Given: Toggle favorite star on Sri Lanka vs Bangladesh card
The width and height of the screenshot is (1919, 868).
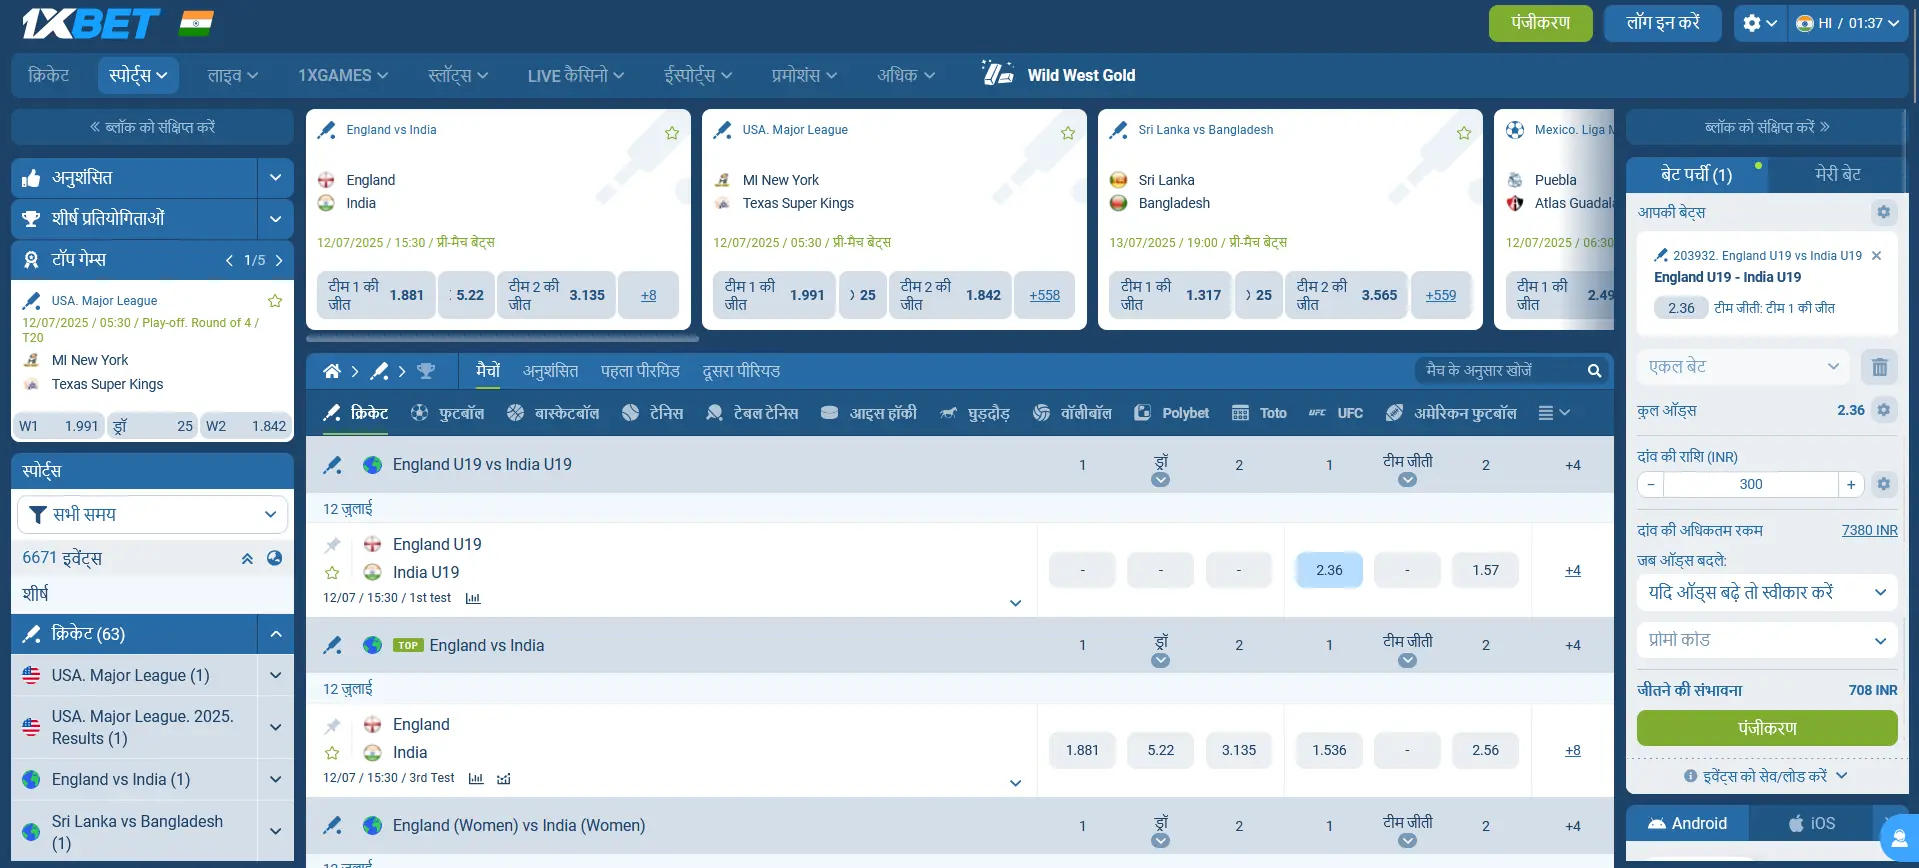Looking at the screenshot, I should pyautogui.click(x=1464, y=133).
